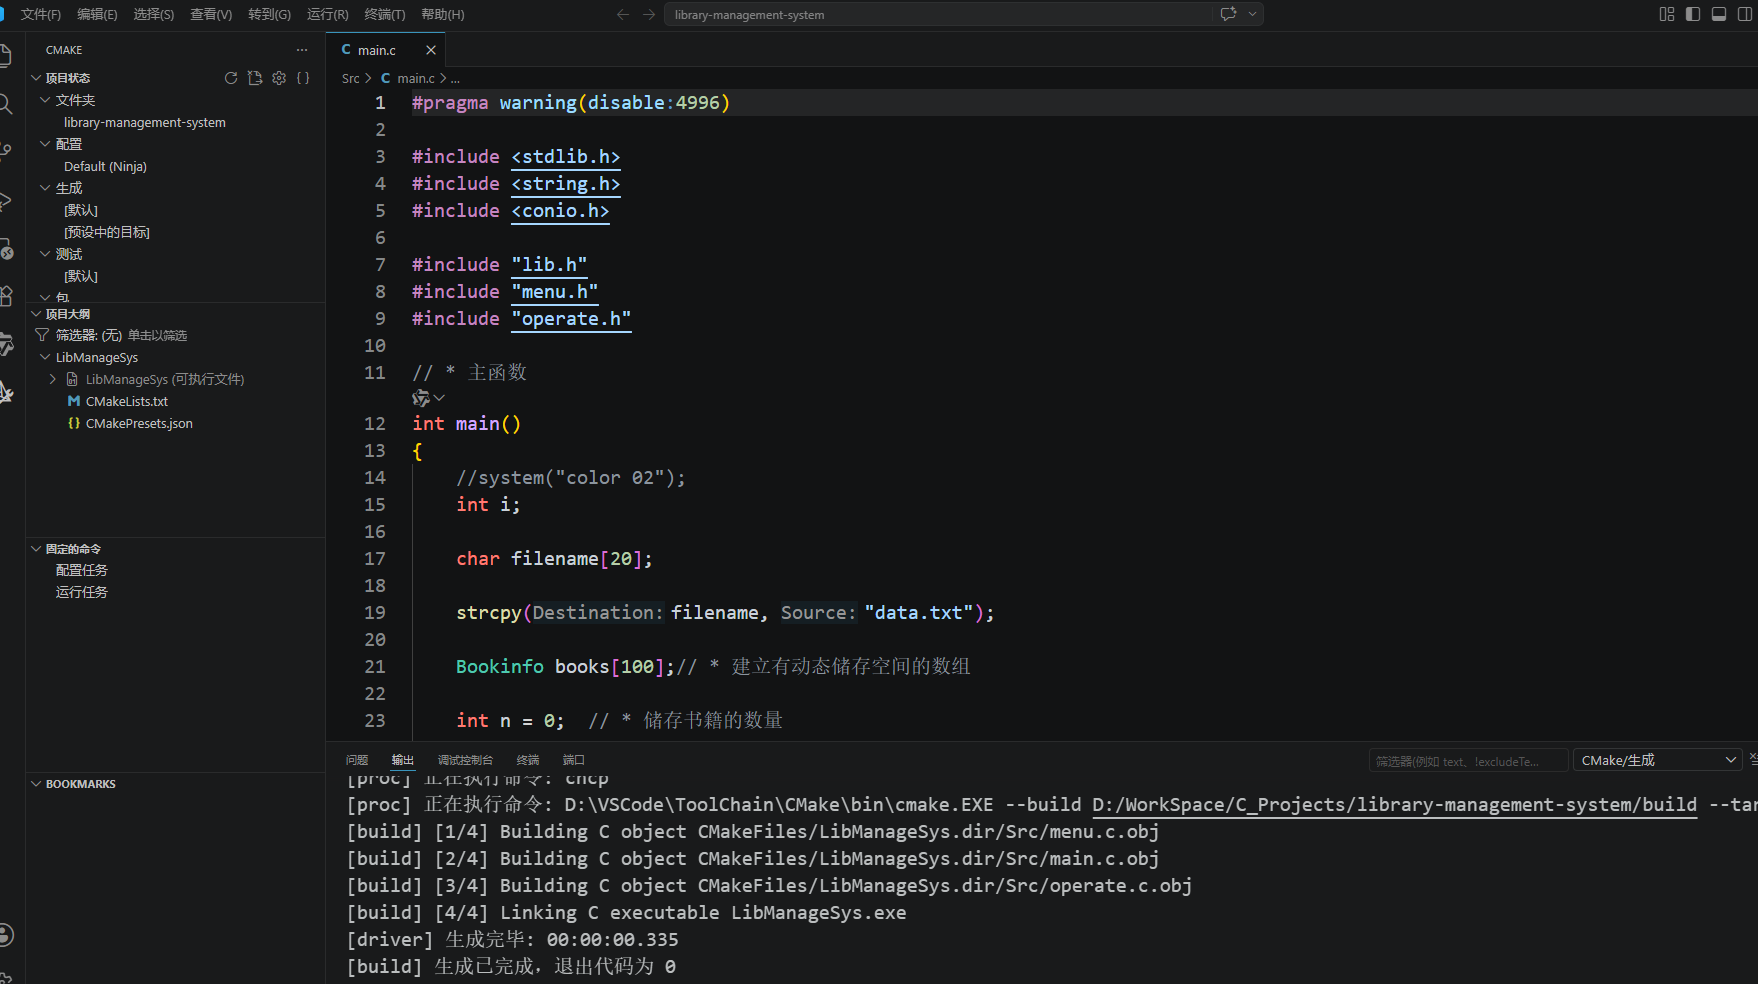Switch to the 终端 panel tab
Screen dimensions: 1758x984
(528, 760)
